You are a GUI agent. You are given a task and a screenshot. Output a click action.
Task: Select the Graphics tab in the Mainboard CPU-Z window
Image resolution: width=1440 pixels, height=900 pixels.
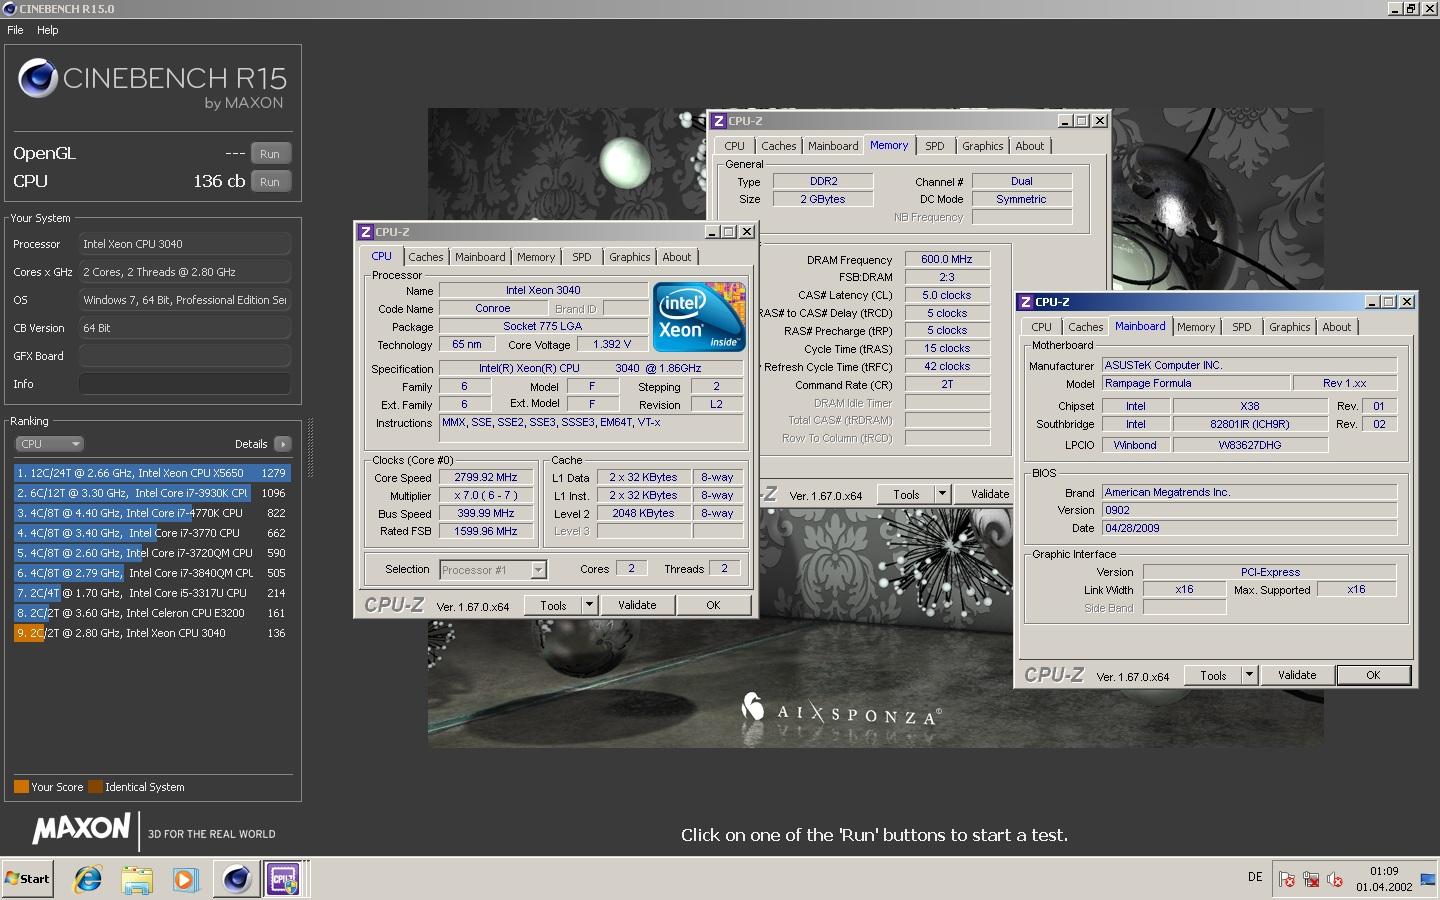click(x=1290, y=327)
